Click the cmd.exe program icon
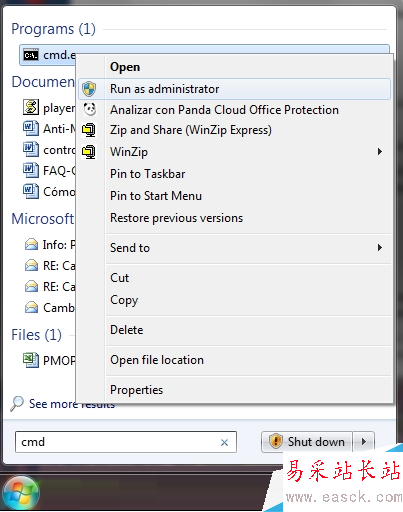Screen dimensions: 403x512 pyautogui.click(x=31, y=55)
